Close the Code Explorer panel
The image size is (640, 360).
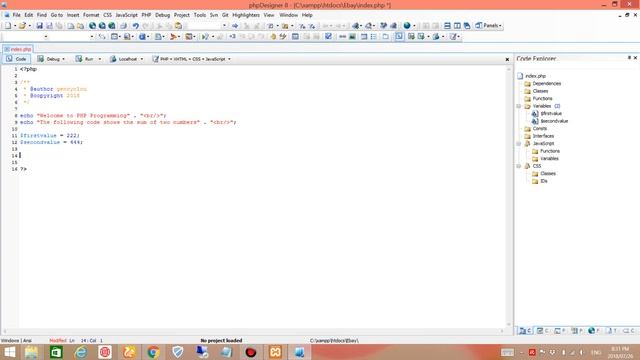(636, 58)
